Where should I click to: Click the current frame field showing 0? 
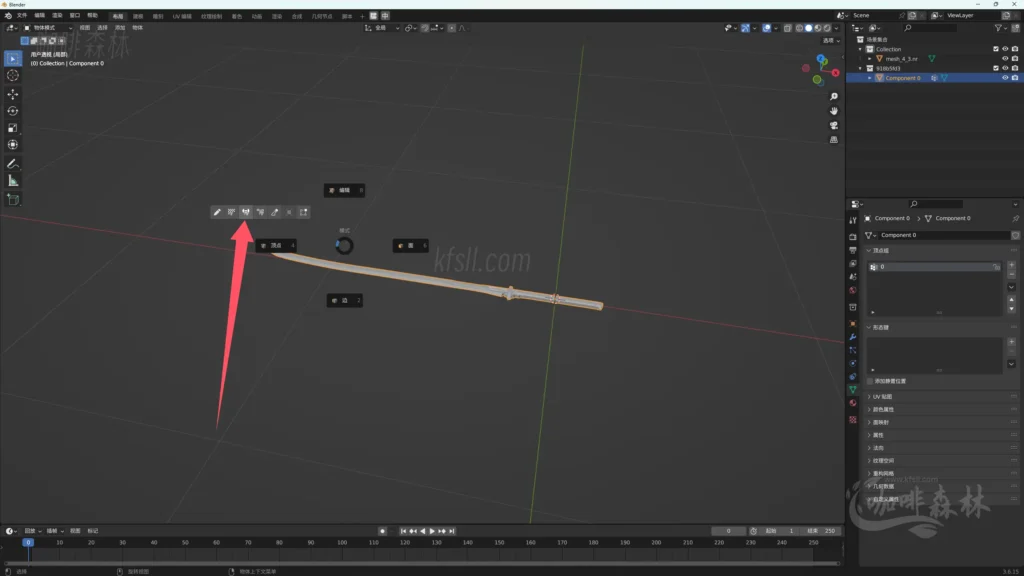point(728,531)
